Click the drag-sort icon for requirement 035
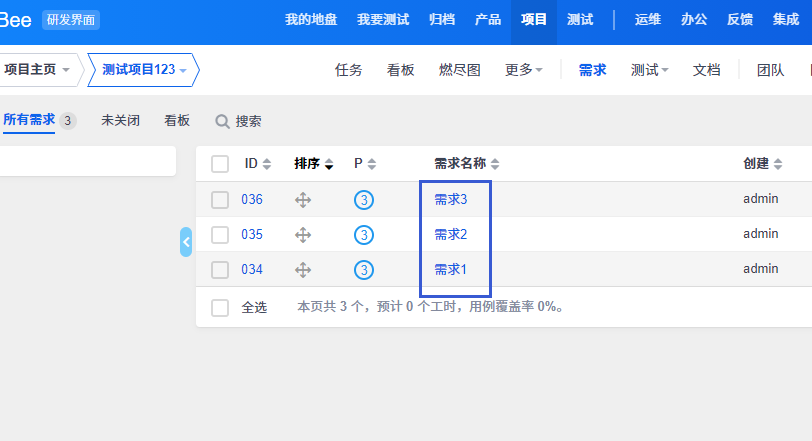Image resolution: width=812 pixels, height=441 pixels. [x=303, y=235]
